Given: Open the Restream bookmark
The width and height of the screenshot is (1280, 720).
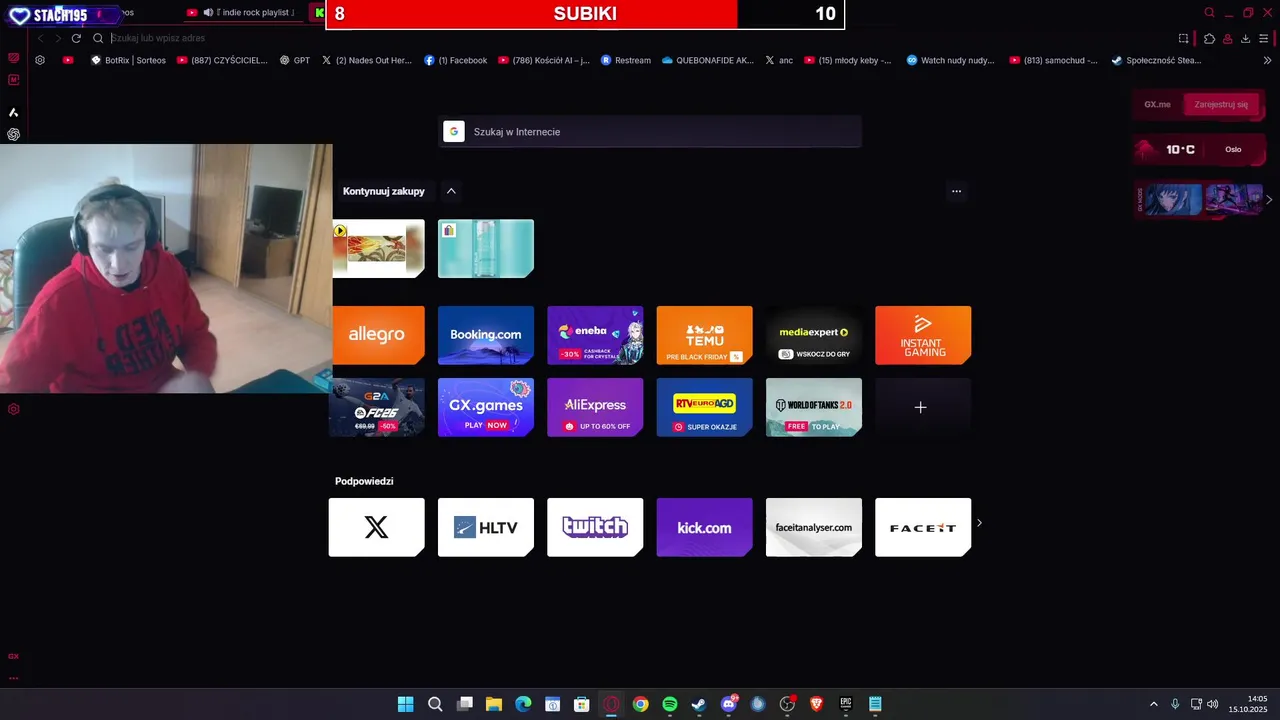Looking at the screenshot, I should click(626, 60).
